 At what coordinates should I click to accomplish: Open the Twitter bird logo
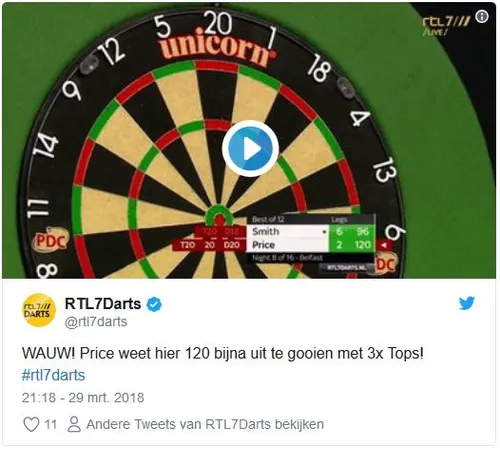coord(467,303)
